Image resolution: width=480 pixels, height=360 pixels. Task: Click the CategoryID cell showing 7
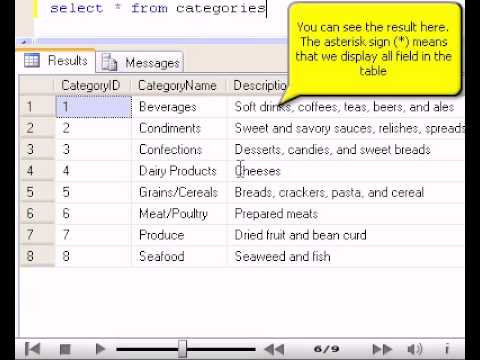[x=94, y=235]
